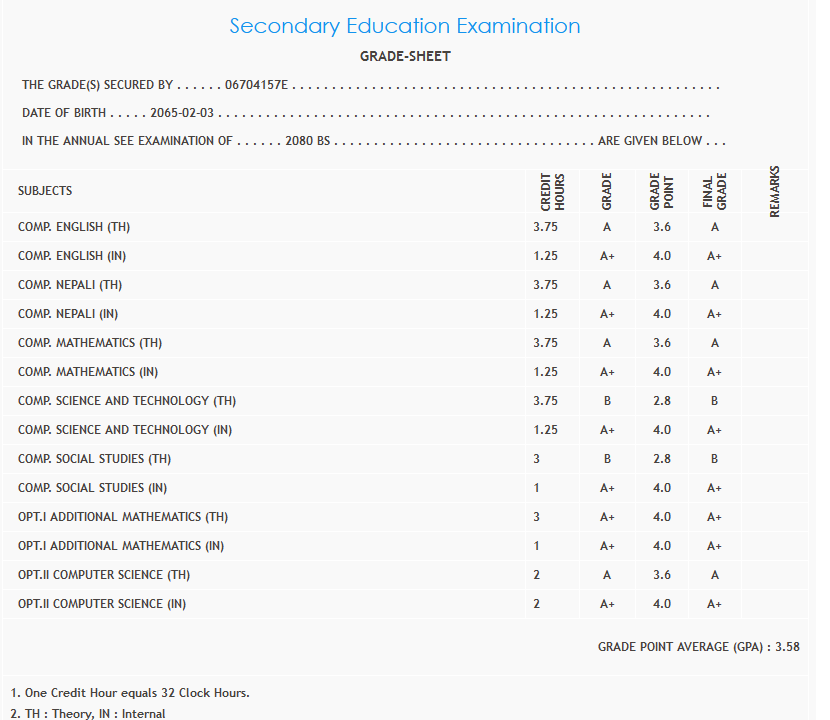Viewport: 830px width, 720px height.
Task: Select the COMP. ENGLISH (TH) subject row
Action: pyautogui.click(x=74, y=227)
